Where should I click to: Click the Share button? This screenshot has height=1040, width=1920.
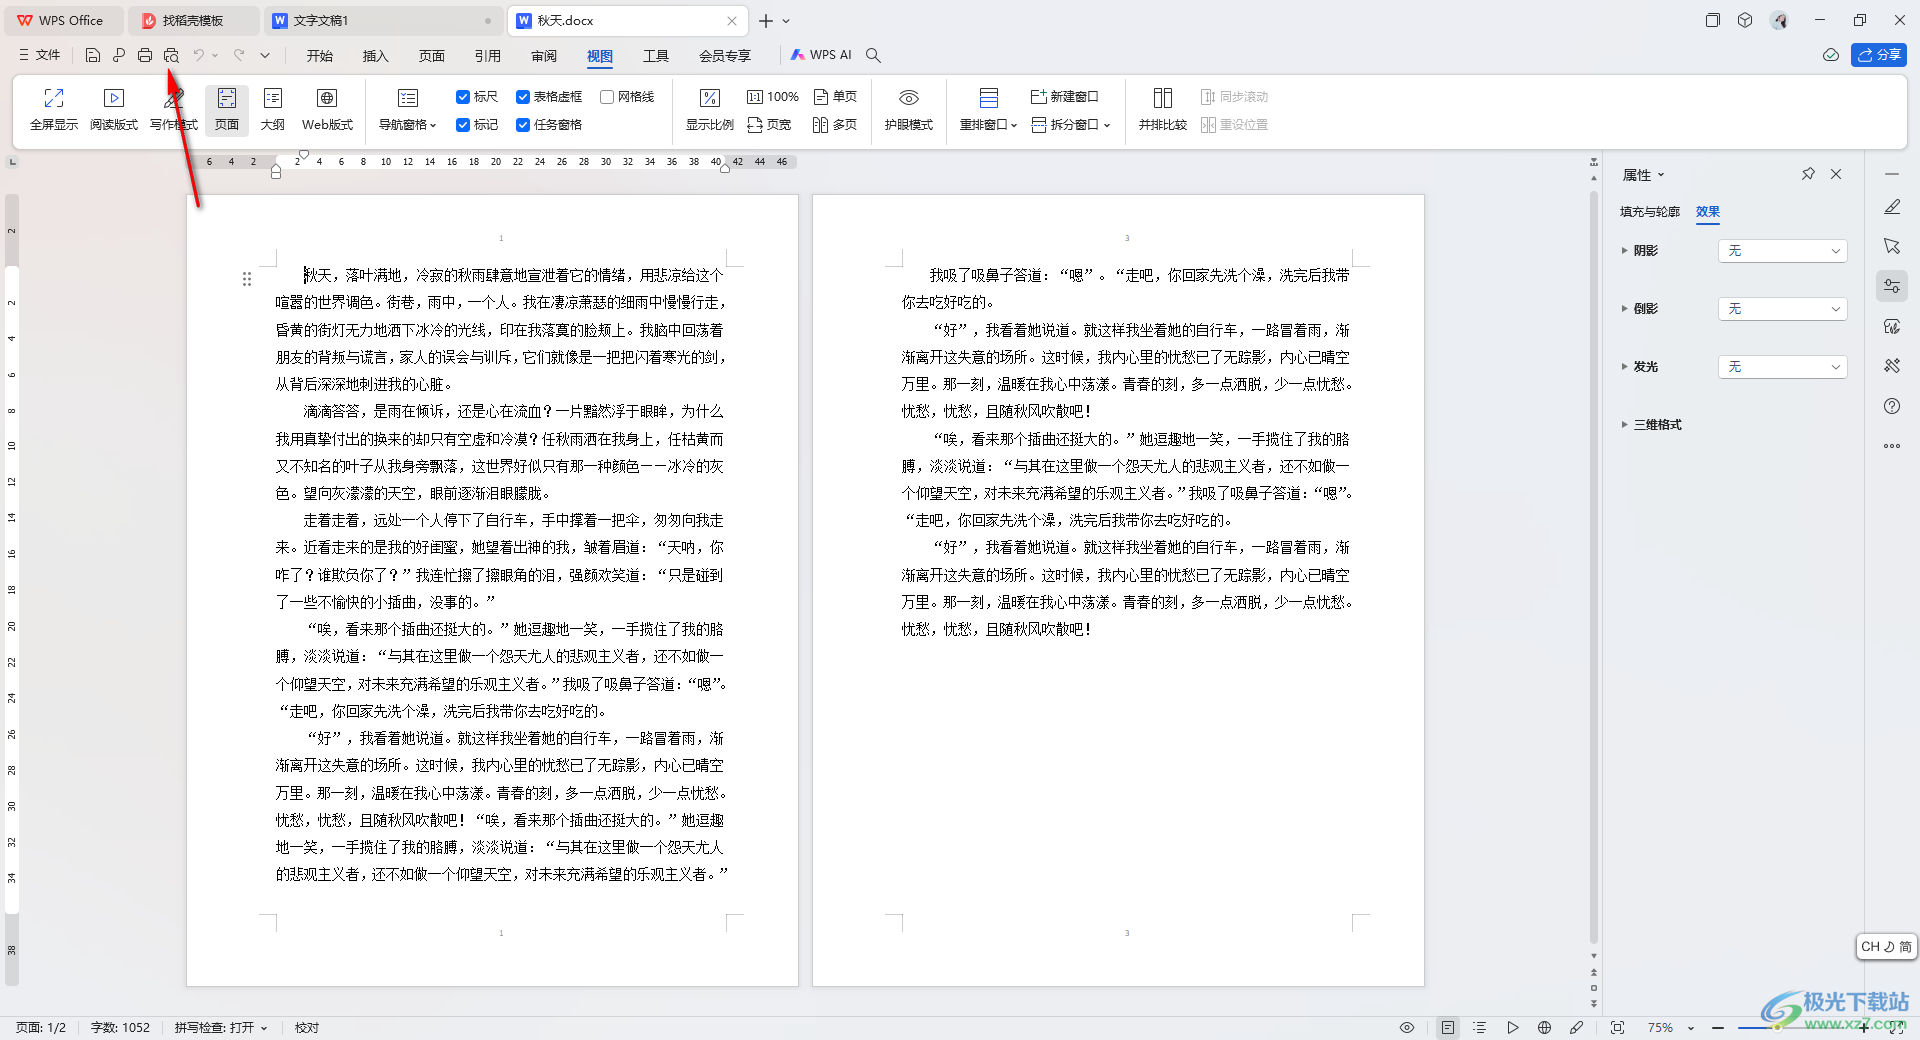click(1878, 55)
